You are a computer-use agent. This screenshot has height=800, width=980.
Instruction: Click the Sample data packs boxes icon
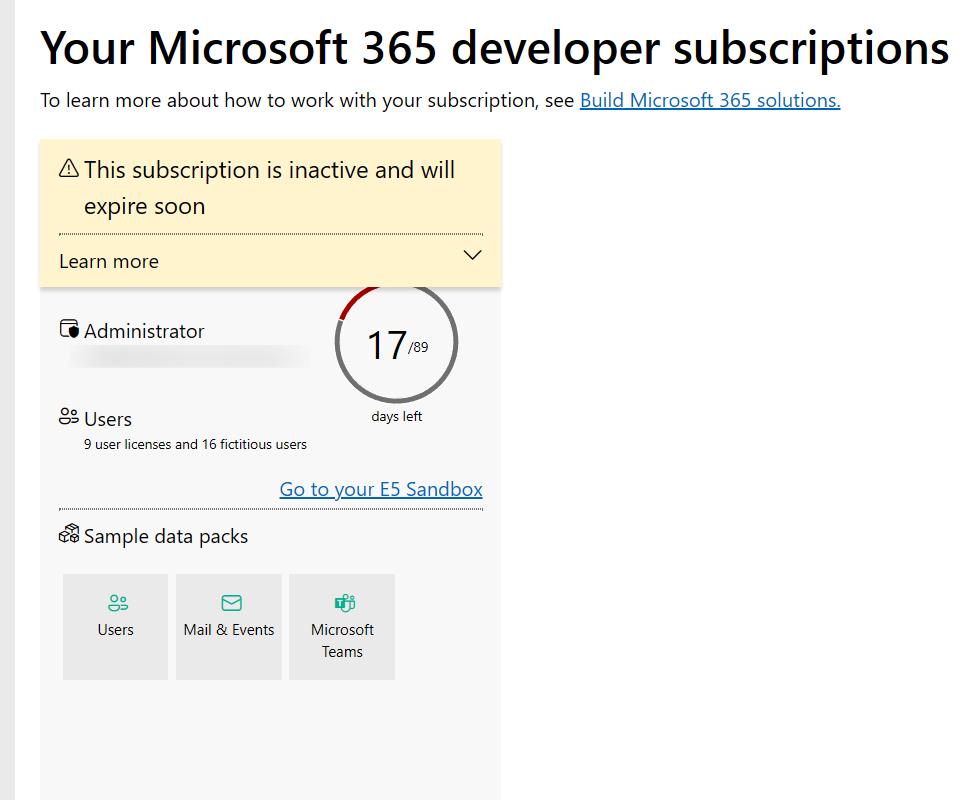(69, 534)
